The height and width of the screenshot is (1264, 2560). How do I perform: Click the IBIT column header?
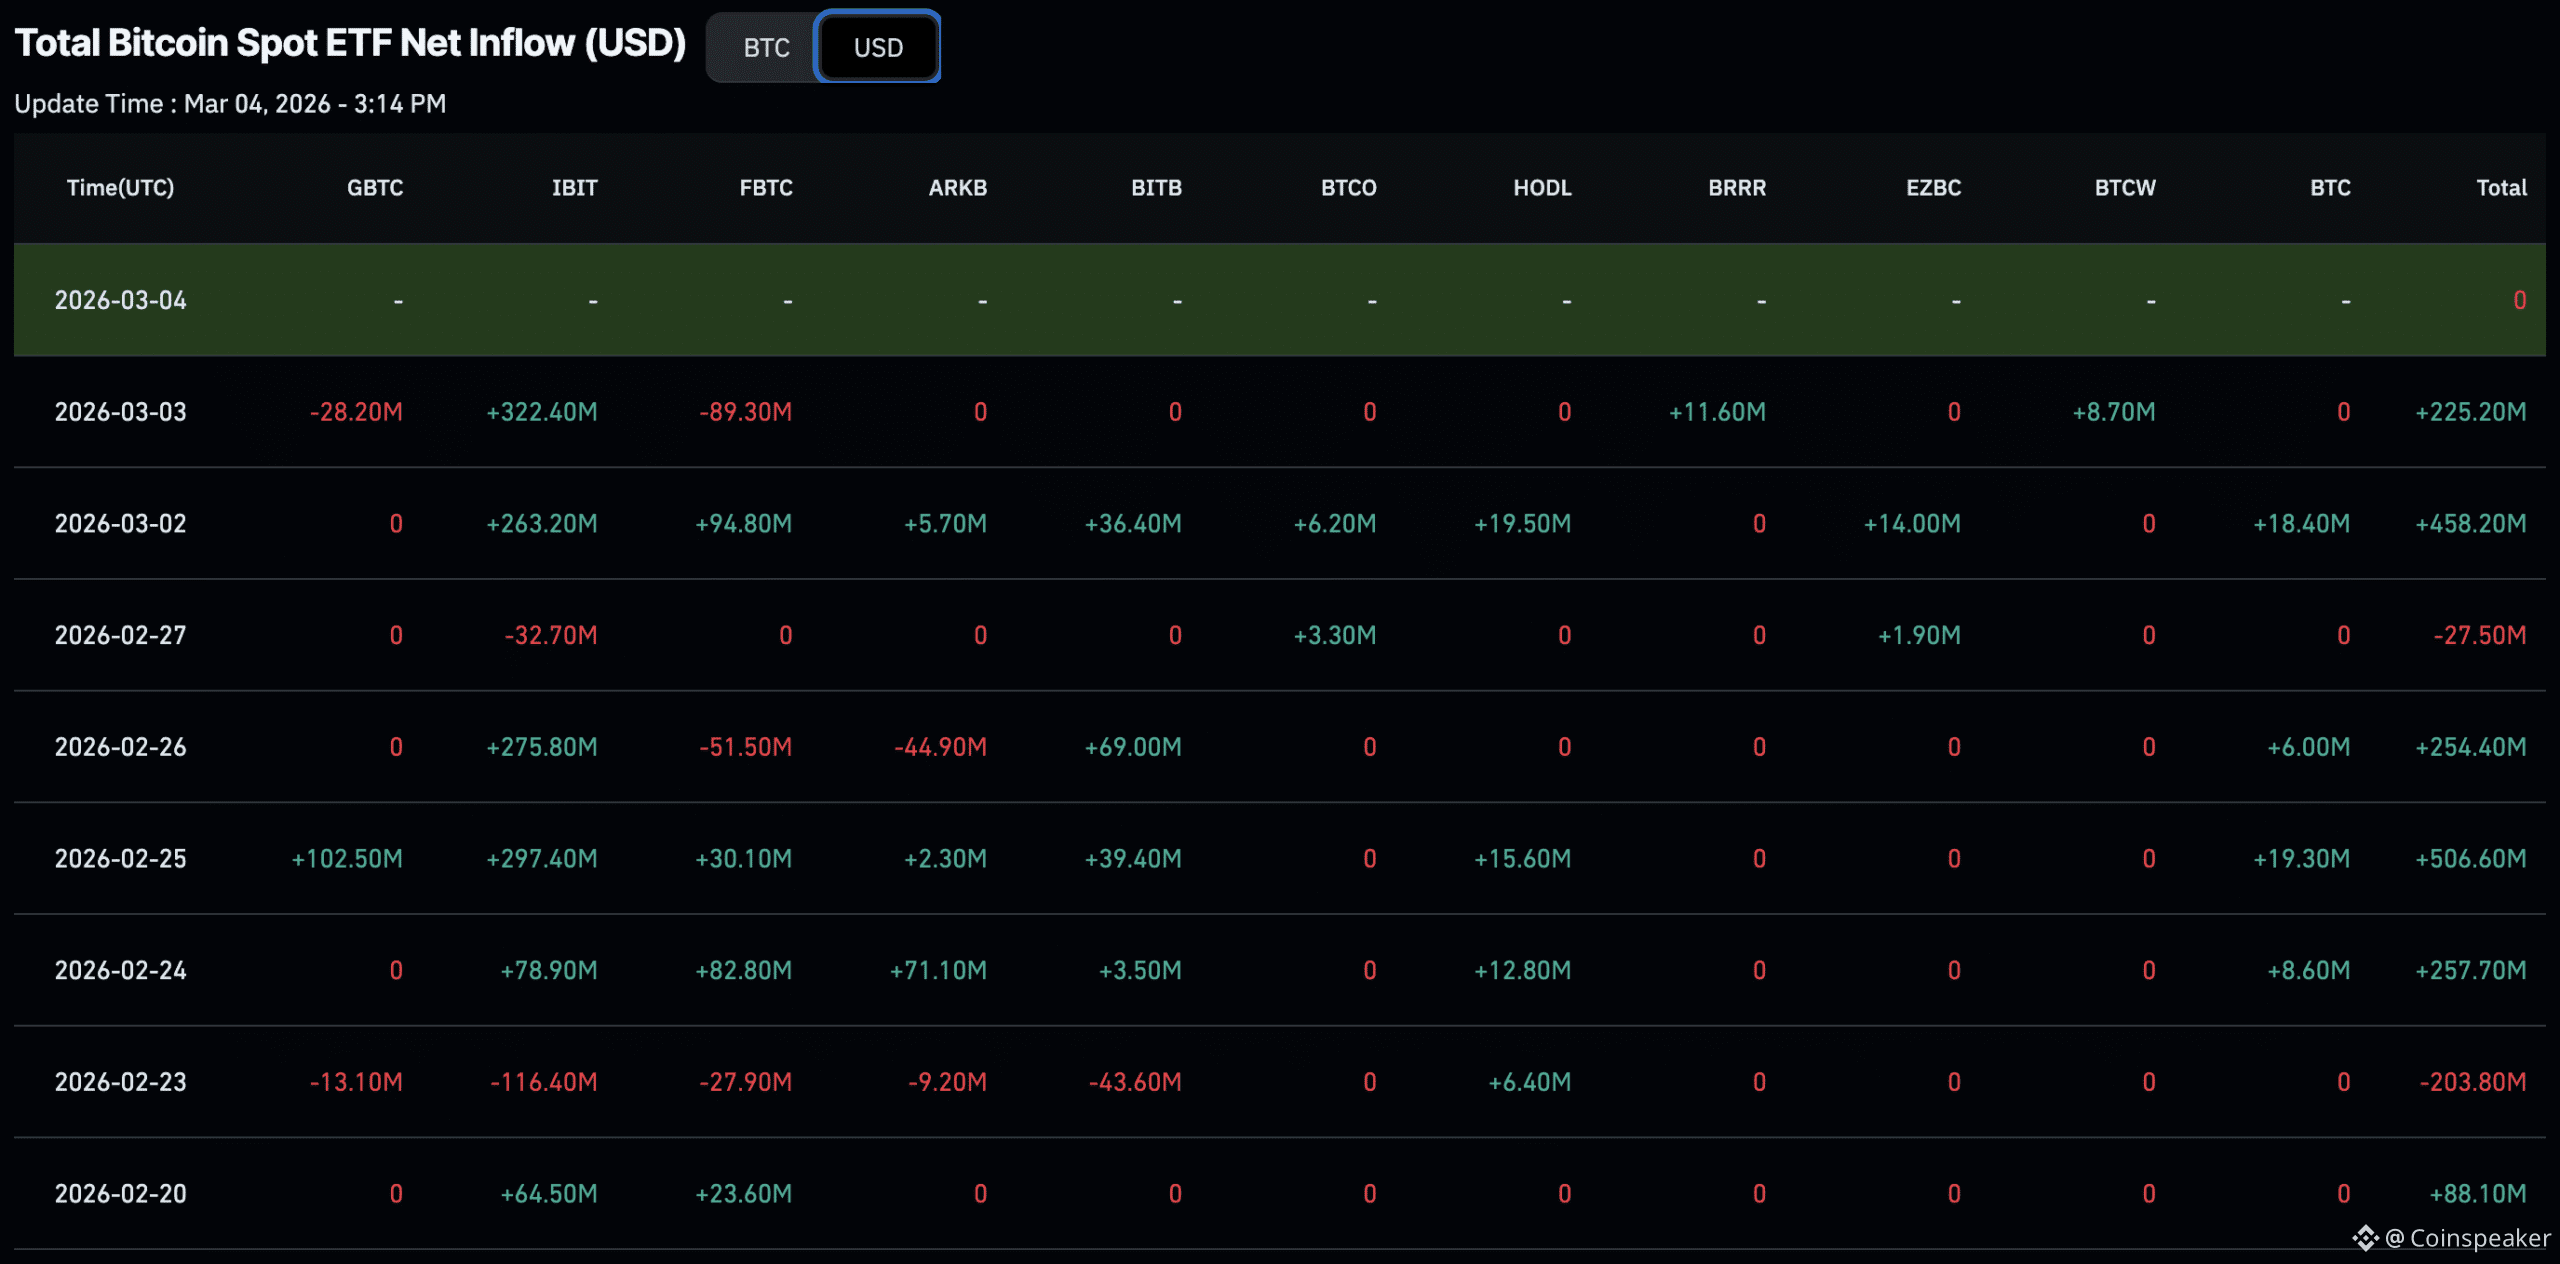click(x=574, y=188)
